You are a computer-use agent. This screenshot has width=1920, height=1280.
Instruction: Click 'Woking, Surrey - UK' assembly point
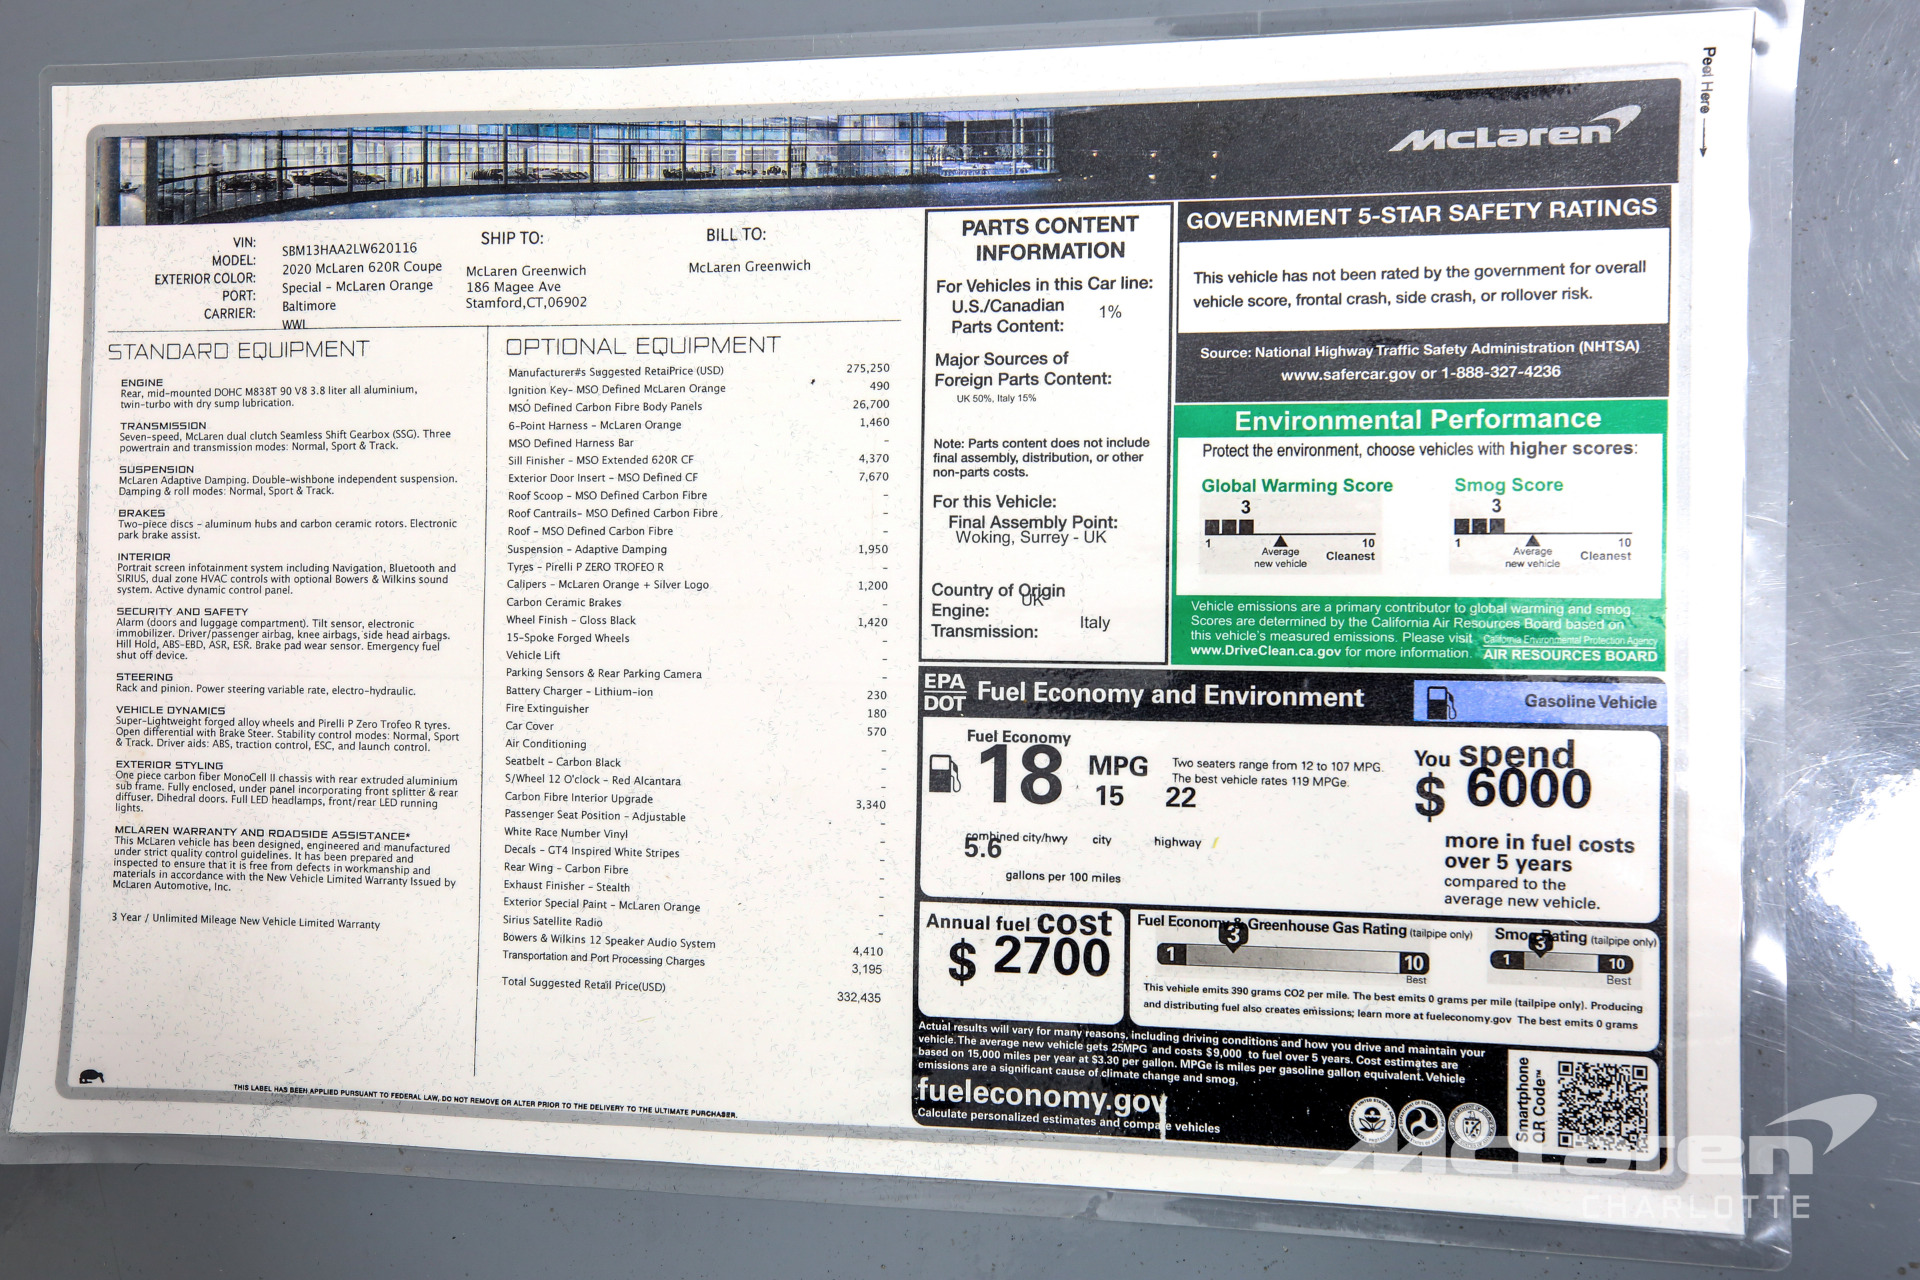[1031, 538]
